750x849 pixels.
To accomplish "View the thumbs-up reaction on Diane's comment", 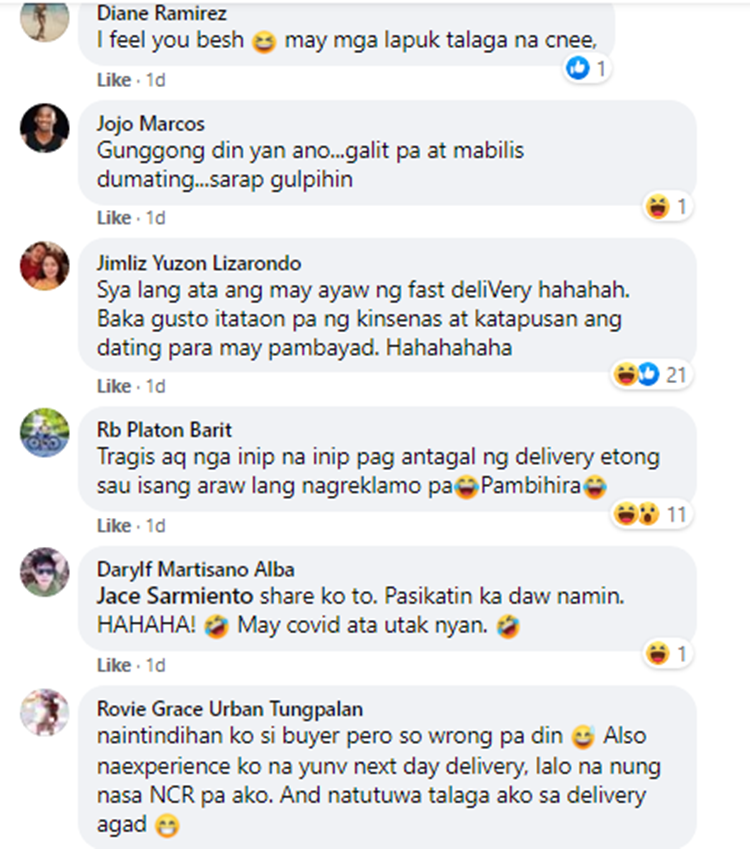I will click(x=587, y=69).
